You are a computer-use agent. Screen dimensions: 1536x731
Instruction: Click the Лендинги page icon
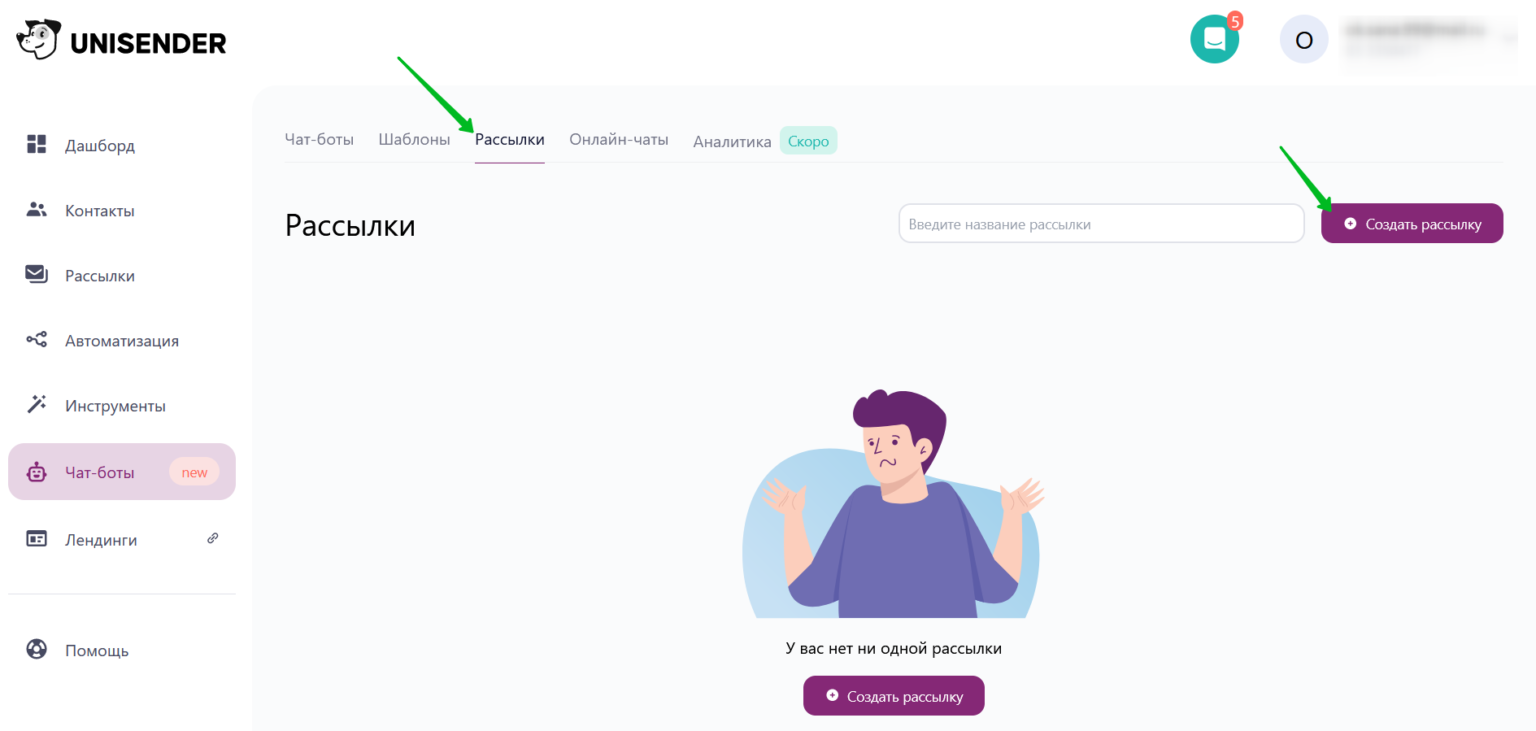37,539
